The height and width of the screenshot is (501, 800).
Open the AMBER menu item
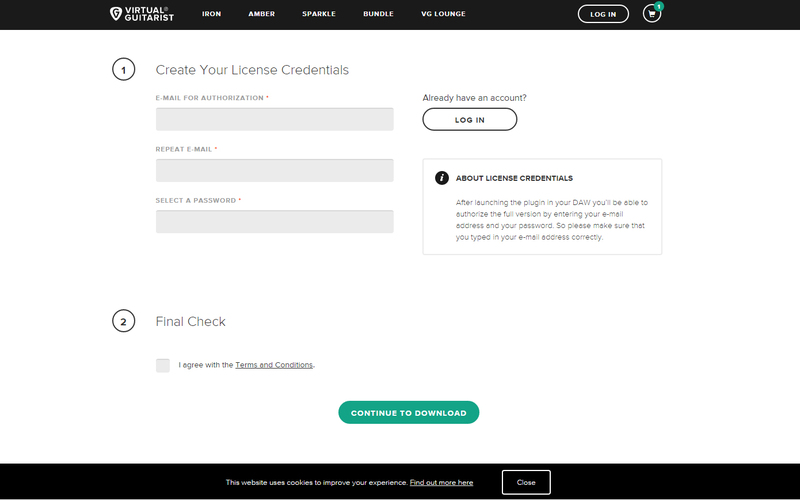[261, 14]
